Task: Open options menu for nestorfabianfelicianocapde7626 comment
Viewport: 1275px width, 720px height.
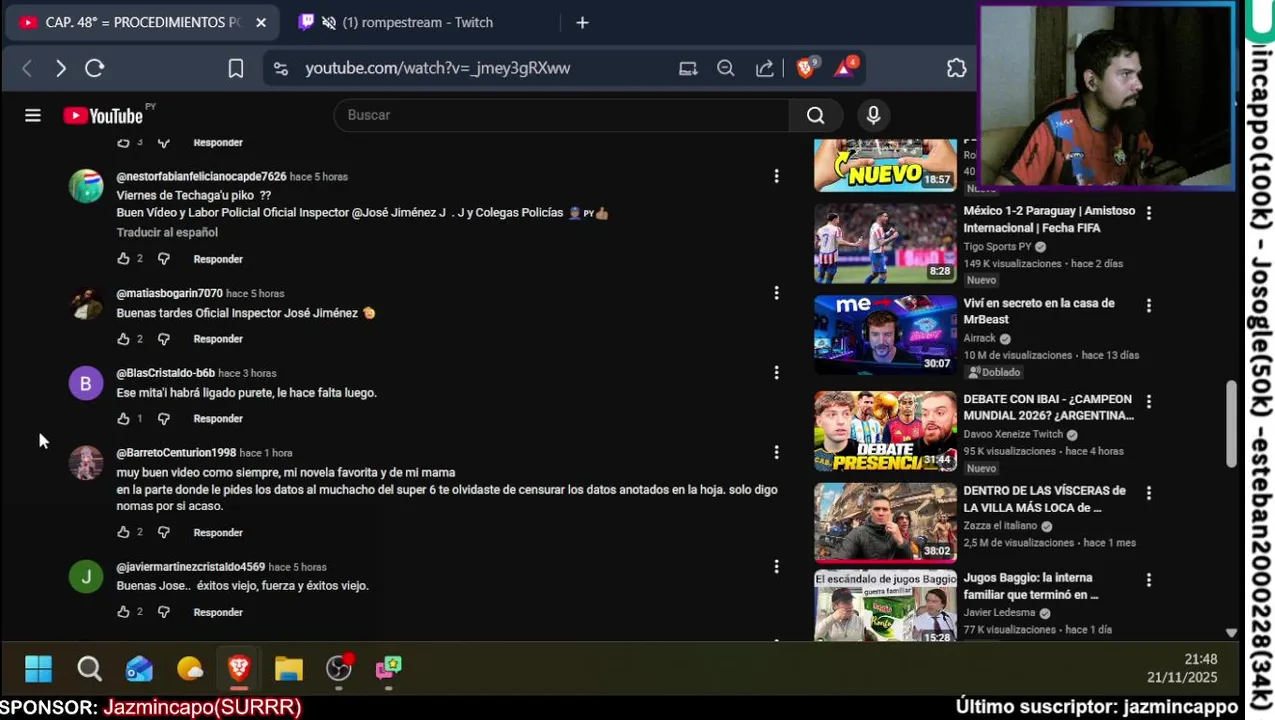Action: tap(776, 177)
